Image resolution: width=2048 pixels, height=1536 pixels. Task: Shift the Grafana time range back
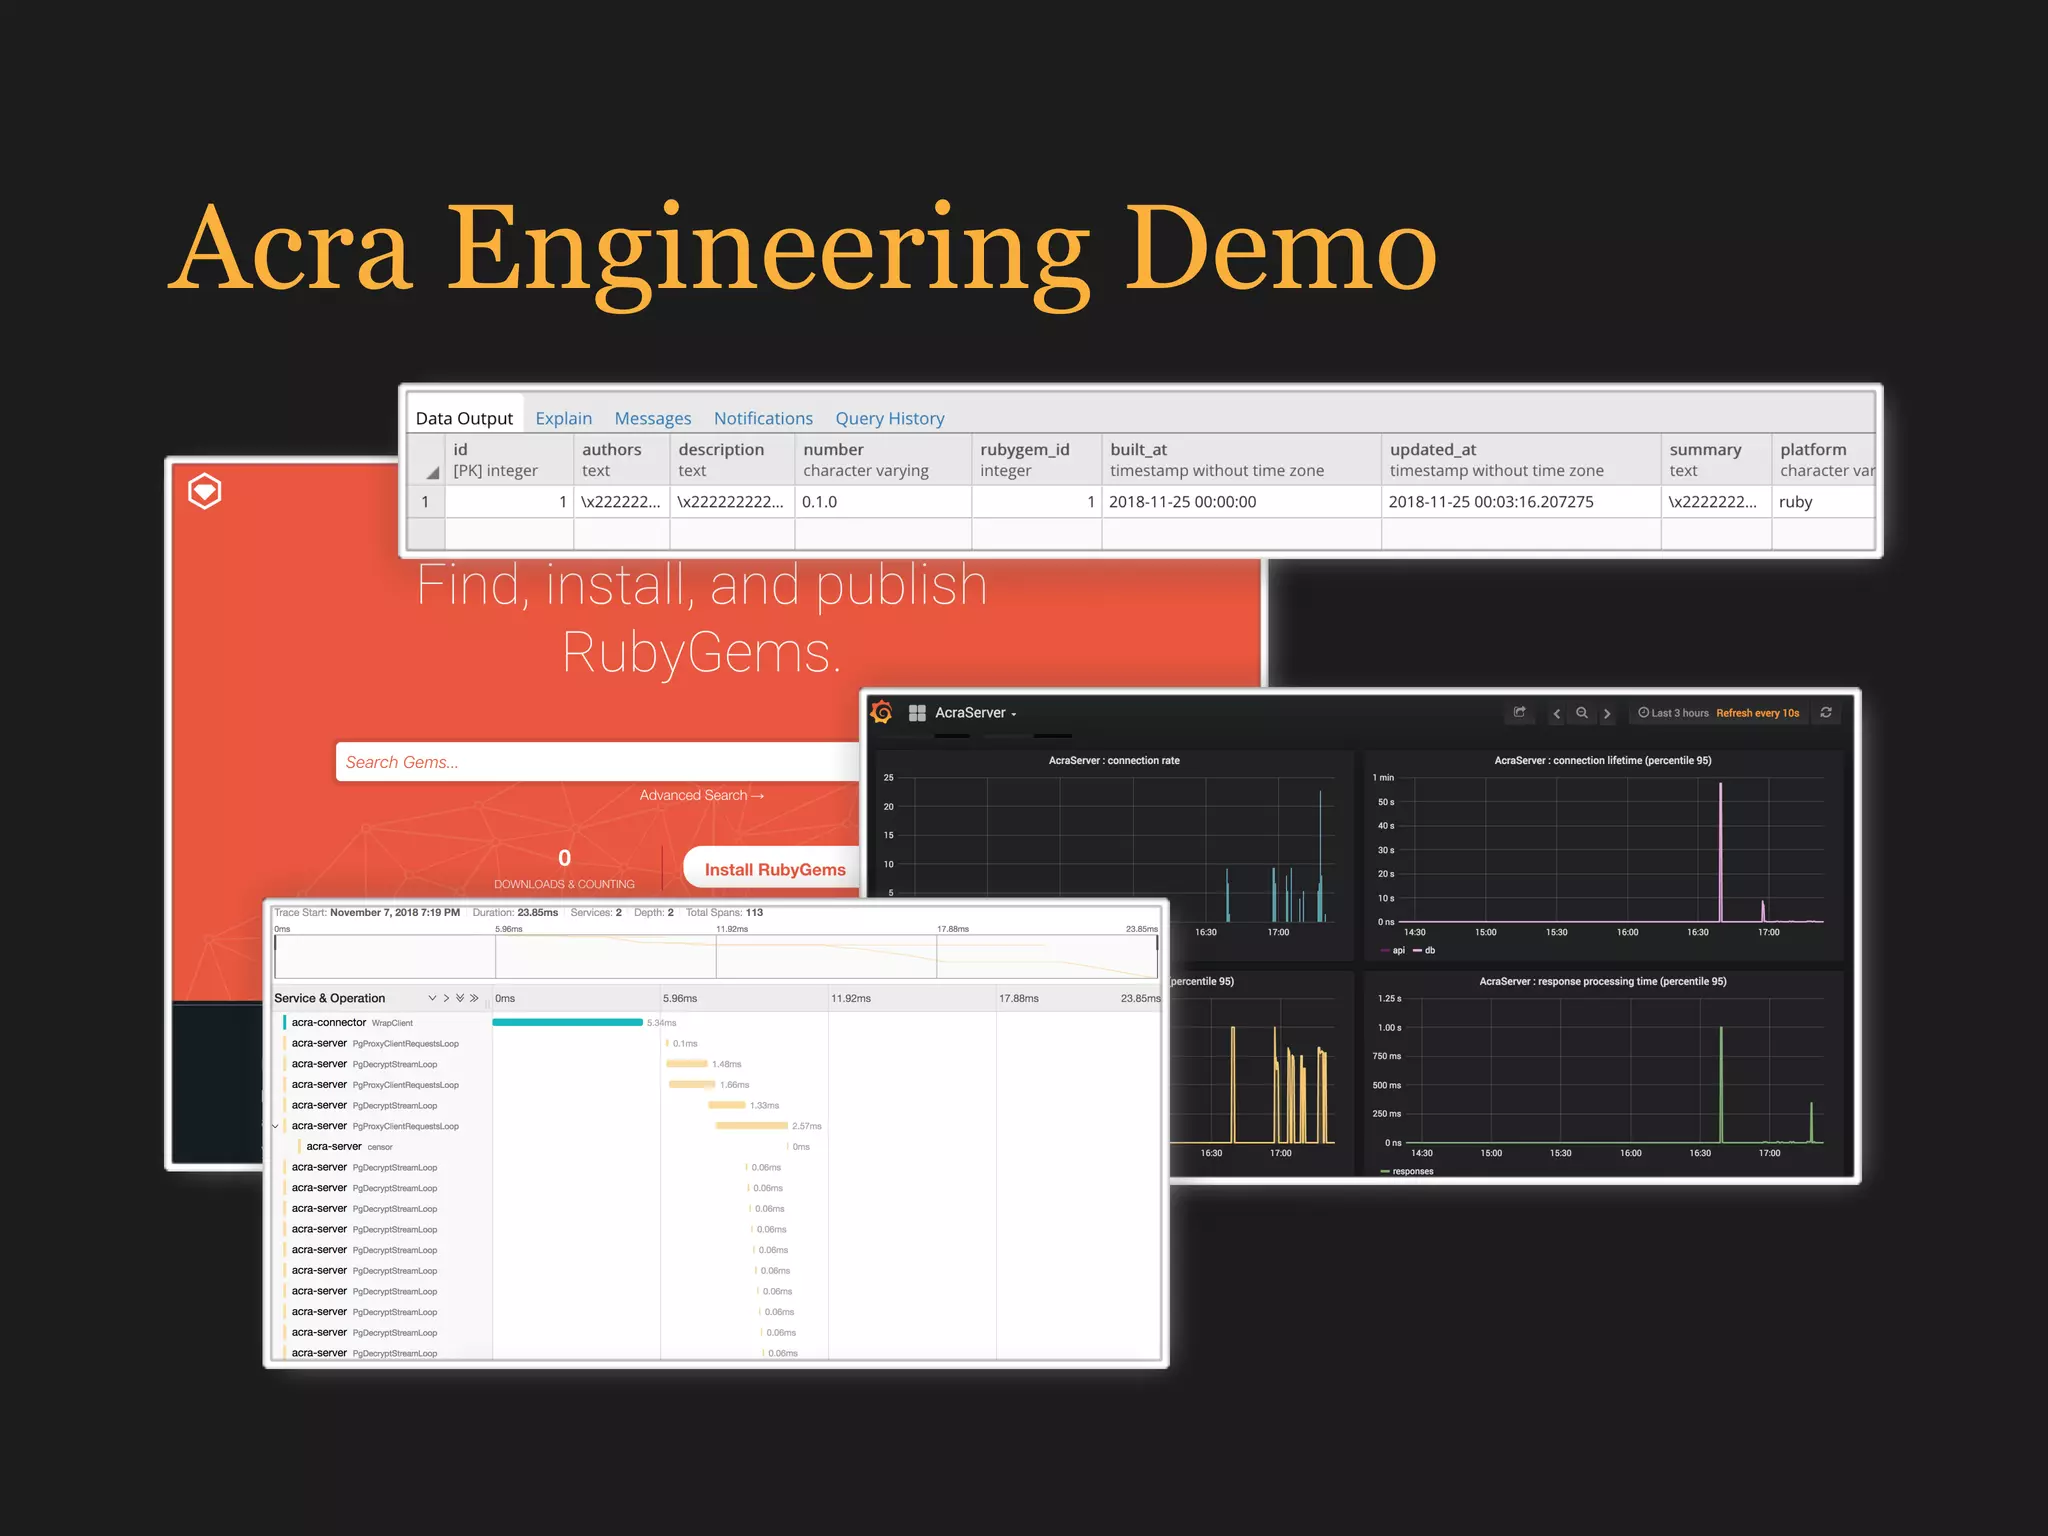(x=1557, y=713)
